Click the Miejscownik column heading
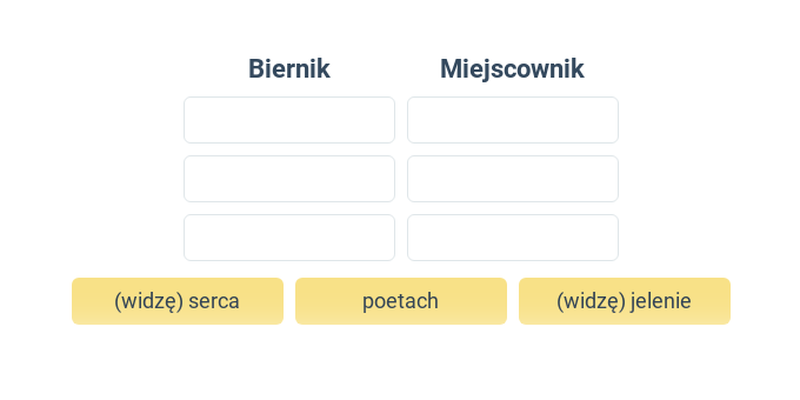The image size is (800, 400). coord(512,69)
